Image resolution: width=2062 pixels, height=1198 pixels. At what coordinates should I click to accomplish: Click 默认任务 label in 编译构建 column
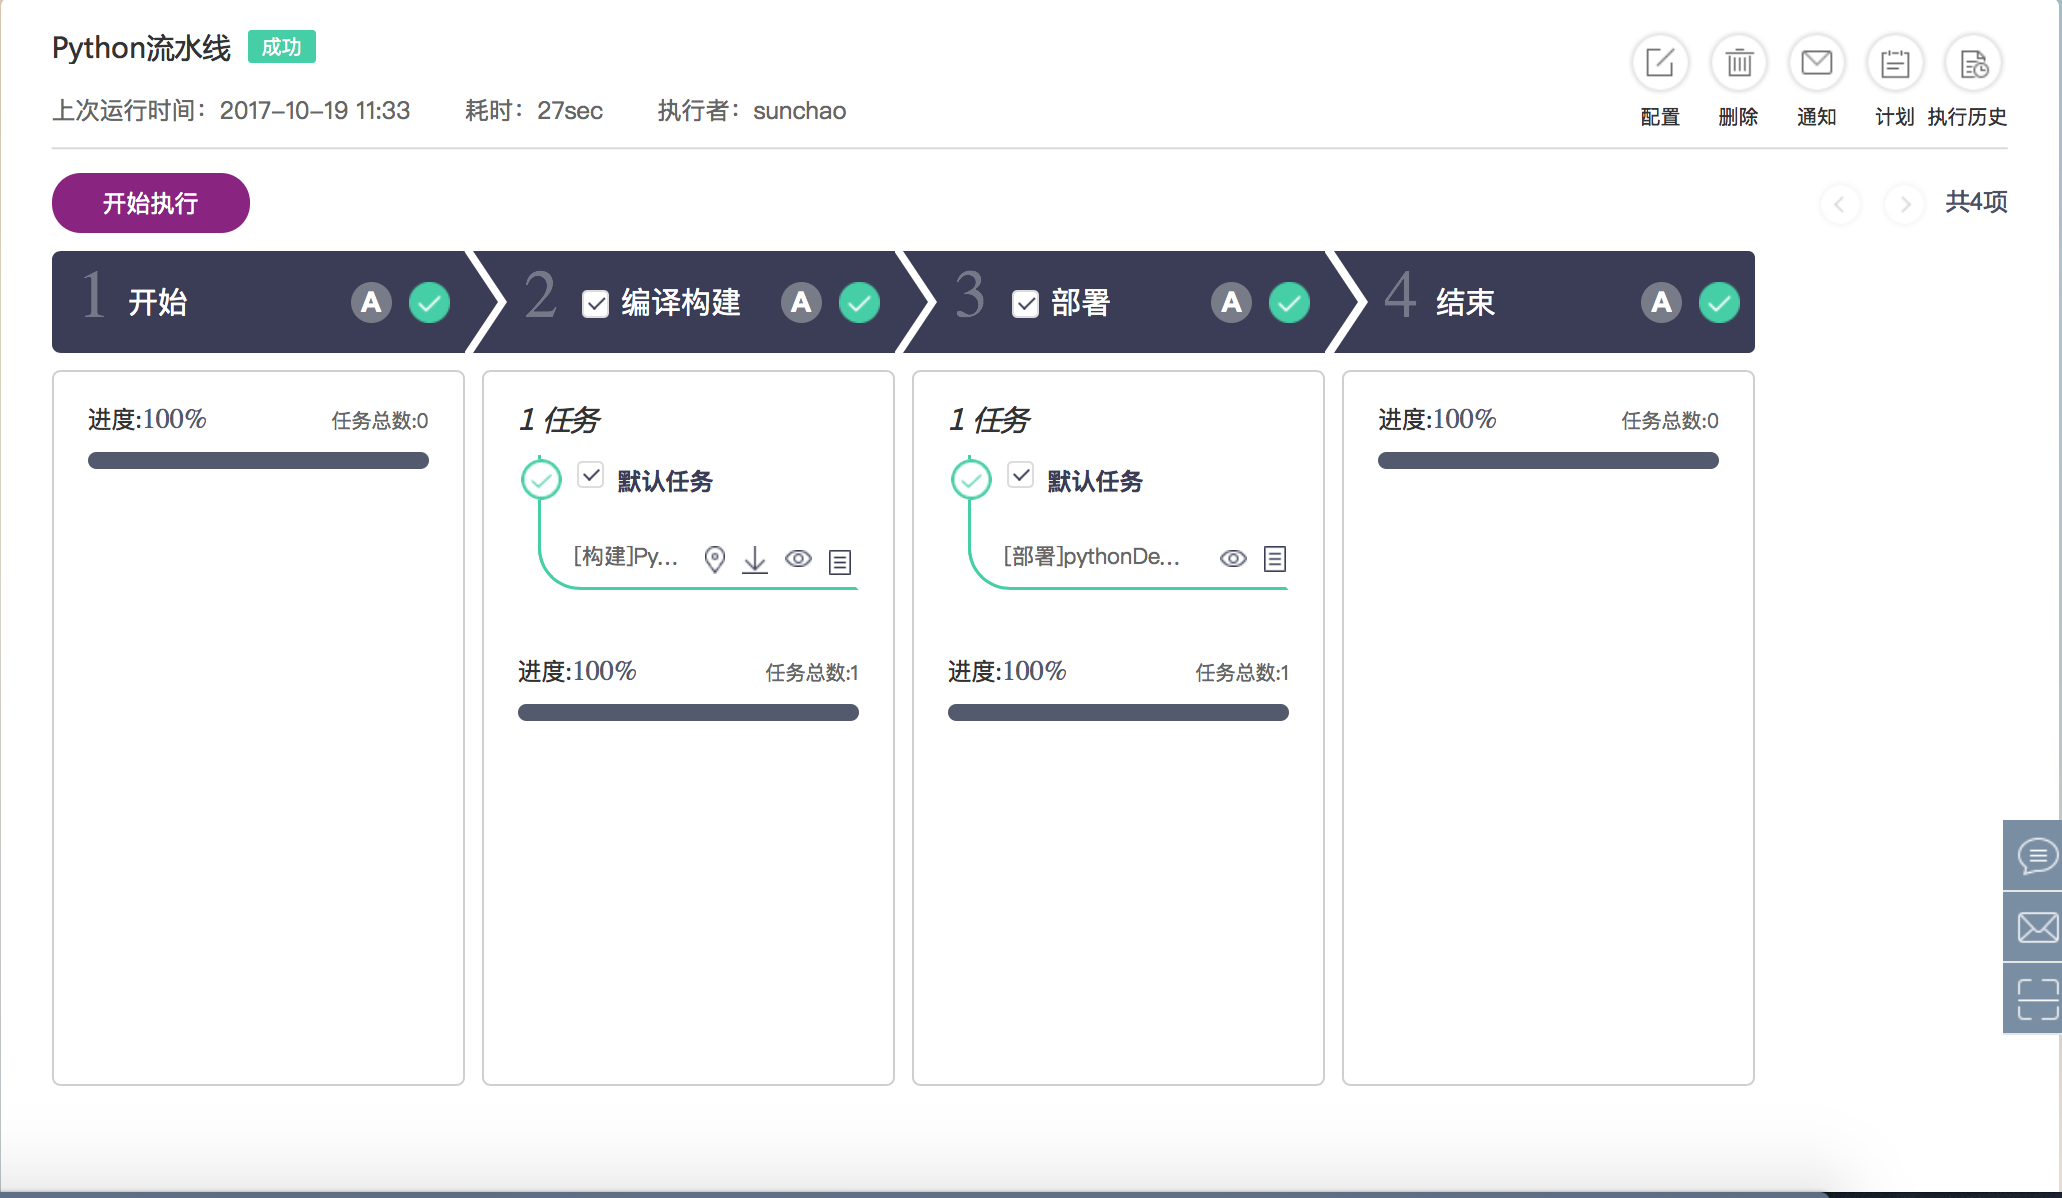(x=665, y=481)
